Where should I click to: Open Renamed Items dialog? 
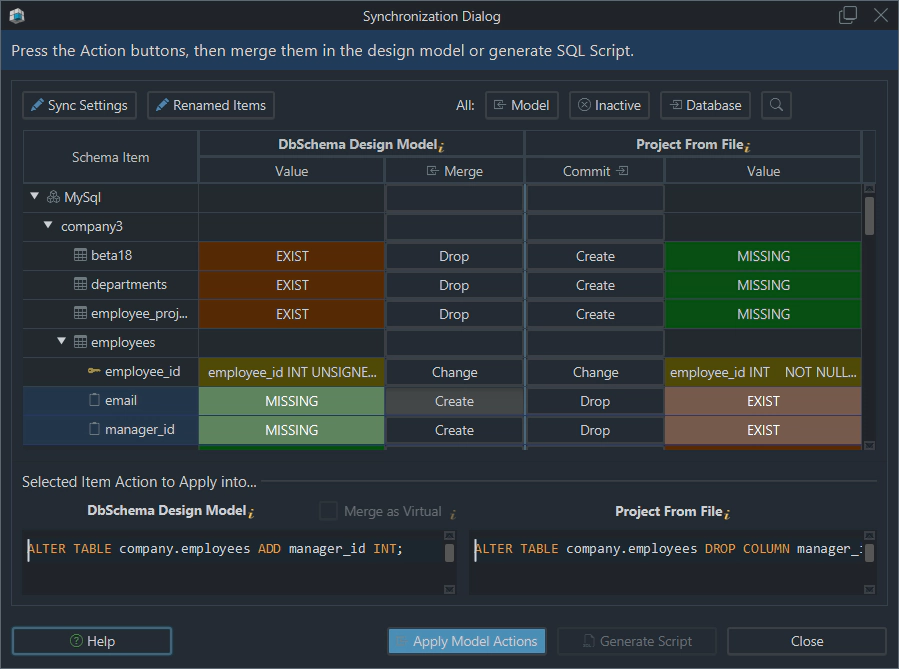[x=210, y=105]
